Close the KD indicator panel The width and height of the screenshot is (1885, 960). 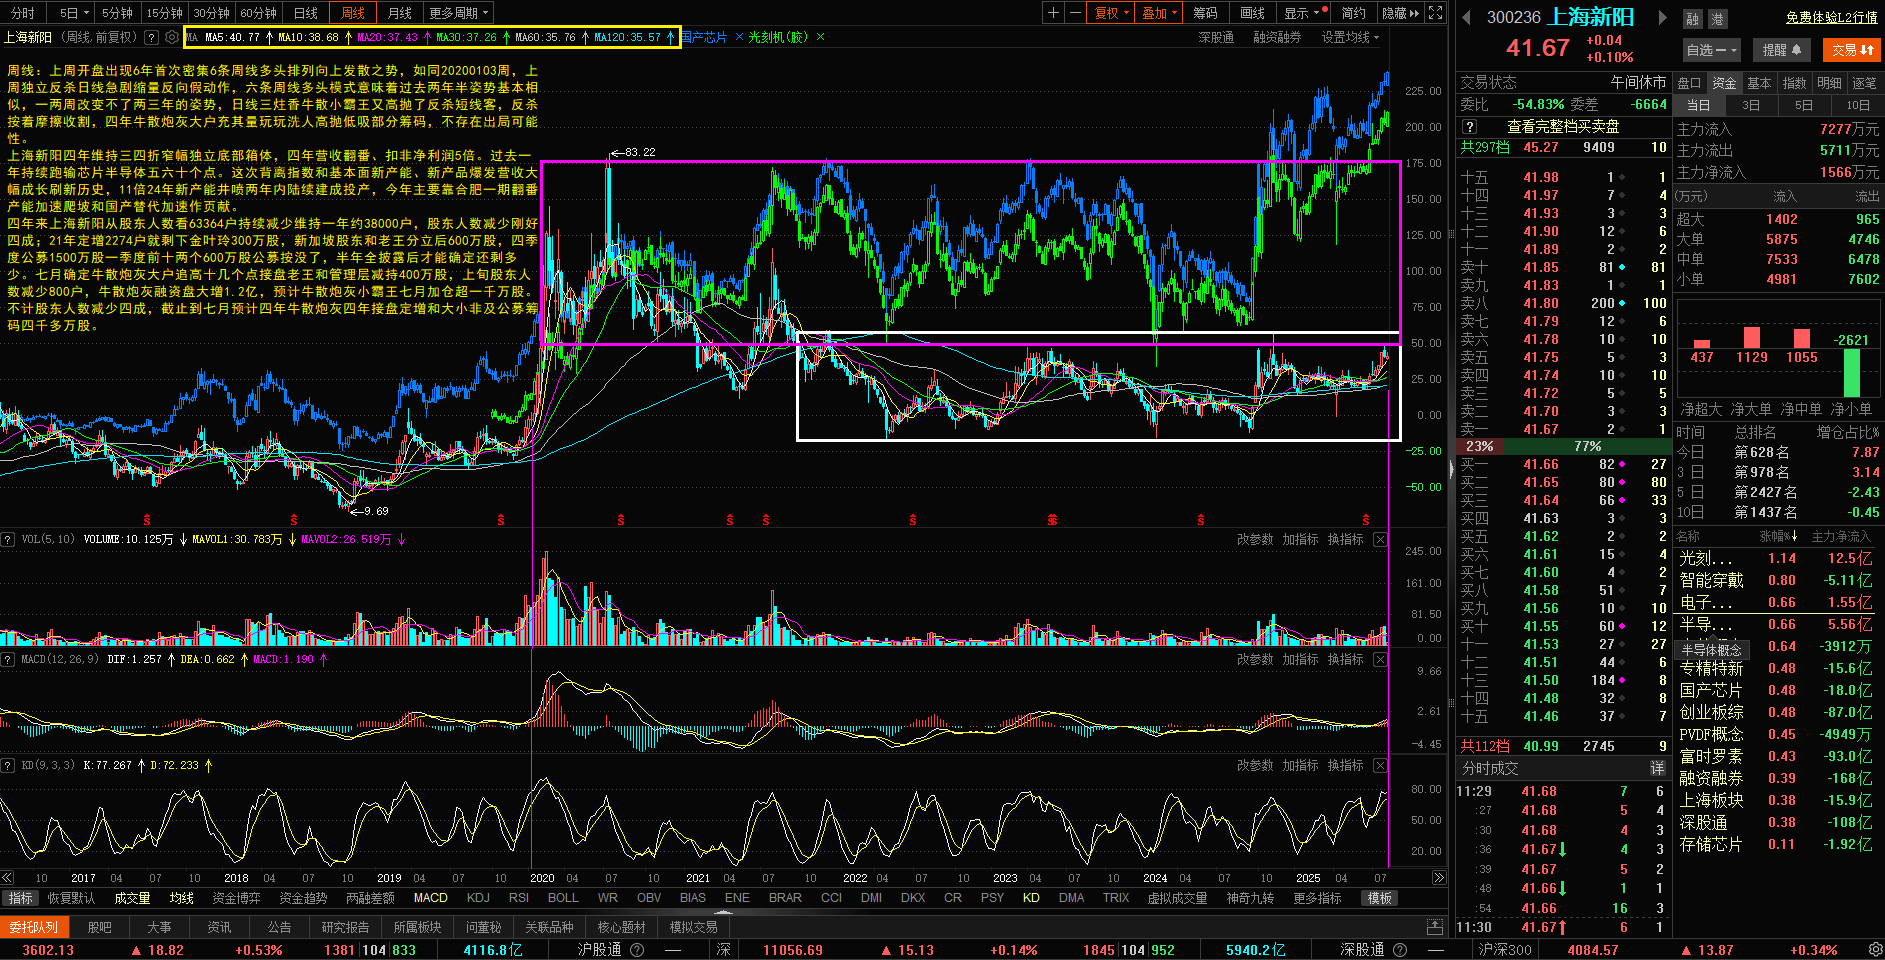[x=1380, y=765]
